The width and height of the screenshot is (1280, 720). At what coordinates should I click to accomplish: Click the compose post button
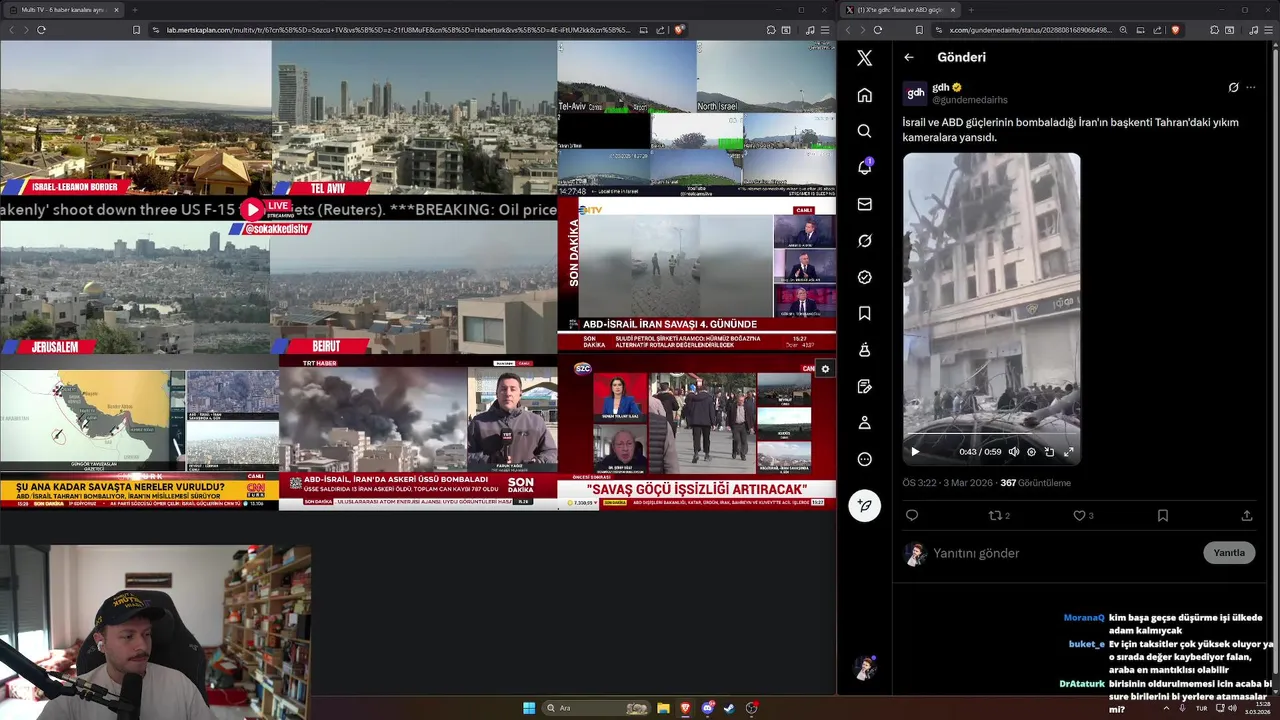click(x=865, y=505)
